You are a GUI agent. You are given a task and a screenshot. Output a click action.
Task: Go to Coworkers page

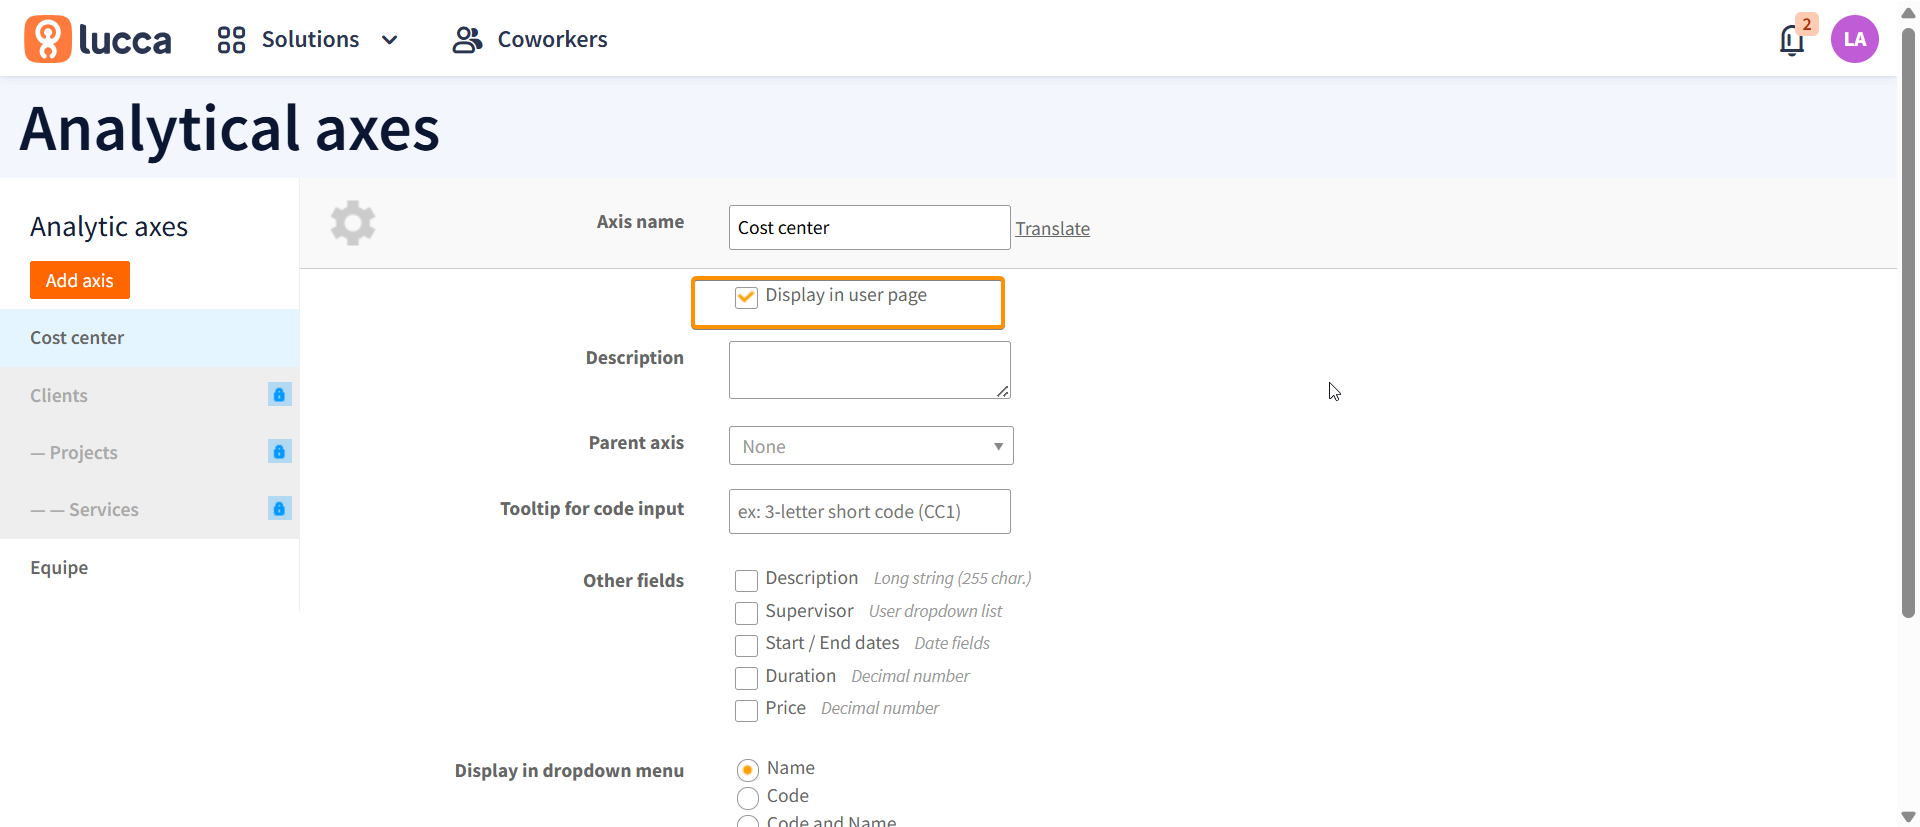click(552, 39)
